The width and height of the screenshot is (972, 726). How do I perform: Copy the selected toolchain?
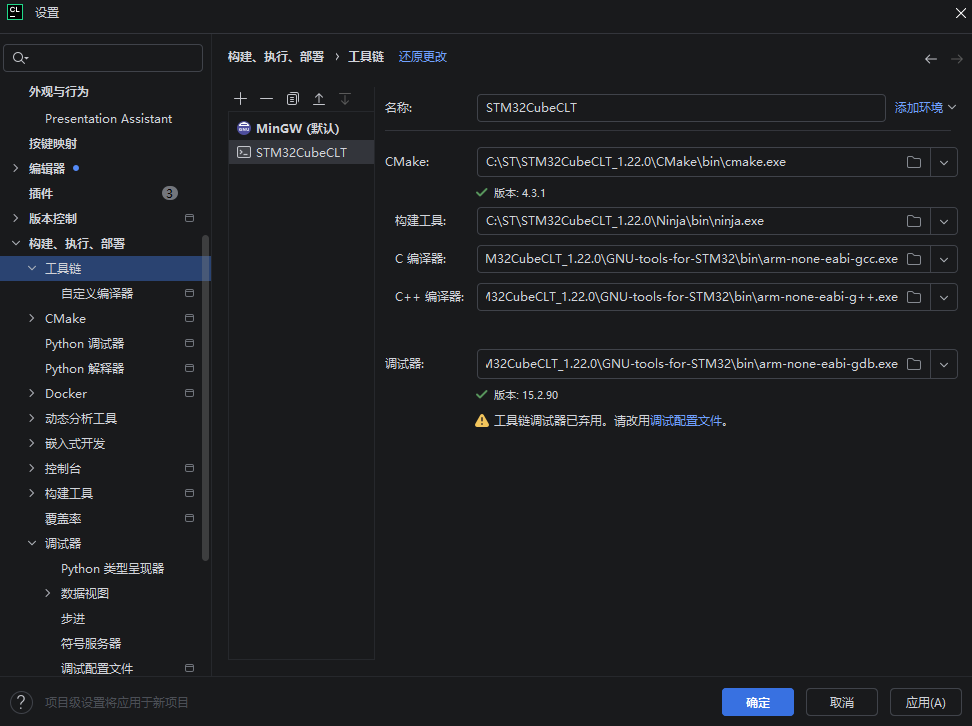coord(293,99)
